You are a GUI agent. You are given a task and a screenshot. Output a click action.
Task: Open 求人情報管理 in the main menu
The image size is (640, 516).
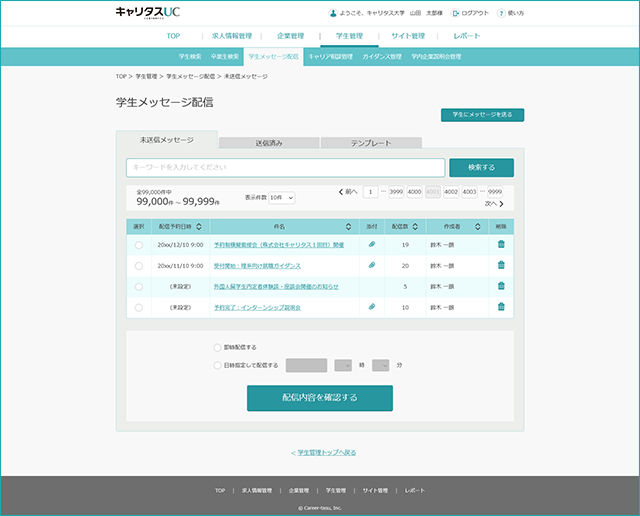pyautogui.click(x=232, y=36)
